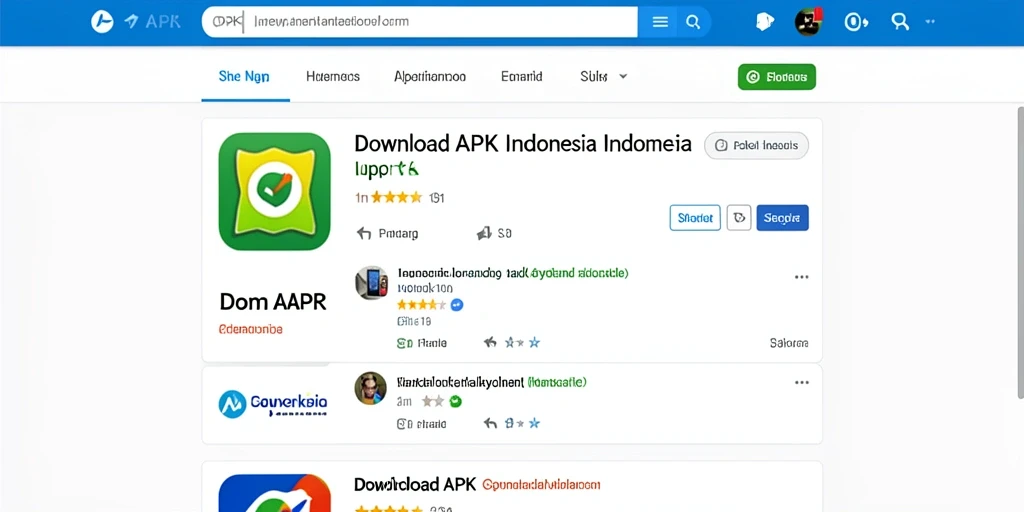Open first review title with green text
The width and height of the screenshot is (1024, 512).
pyautogui.click(x=513, y=273)
